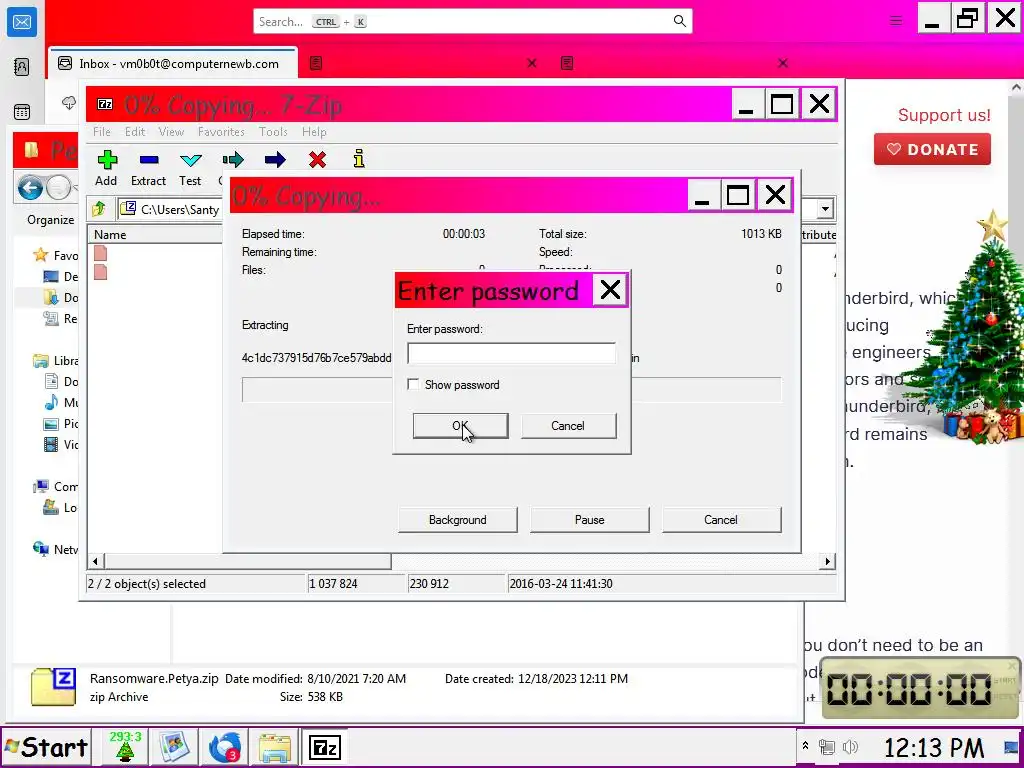Close the third Thunderbird tab
1024x768 pixels.
(782, 63)
